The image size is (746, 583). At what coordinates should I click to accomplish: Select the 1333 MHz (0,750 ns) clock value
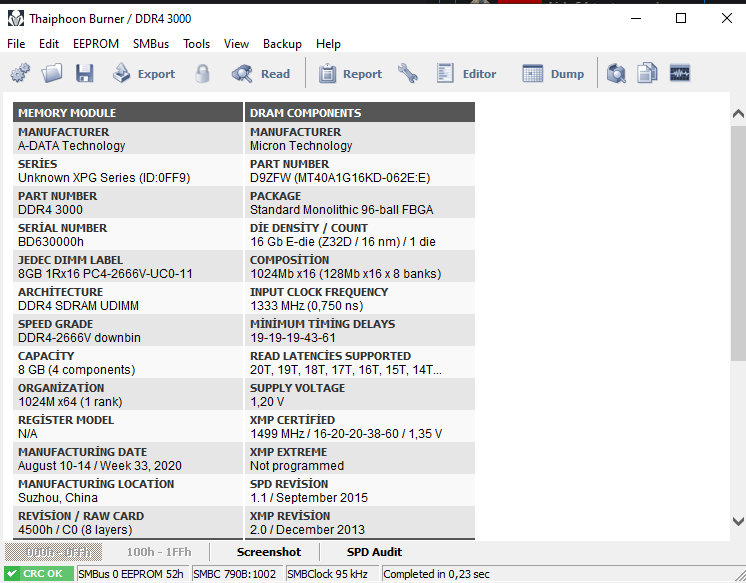click(x=306, y=306)
